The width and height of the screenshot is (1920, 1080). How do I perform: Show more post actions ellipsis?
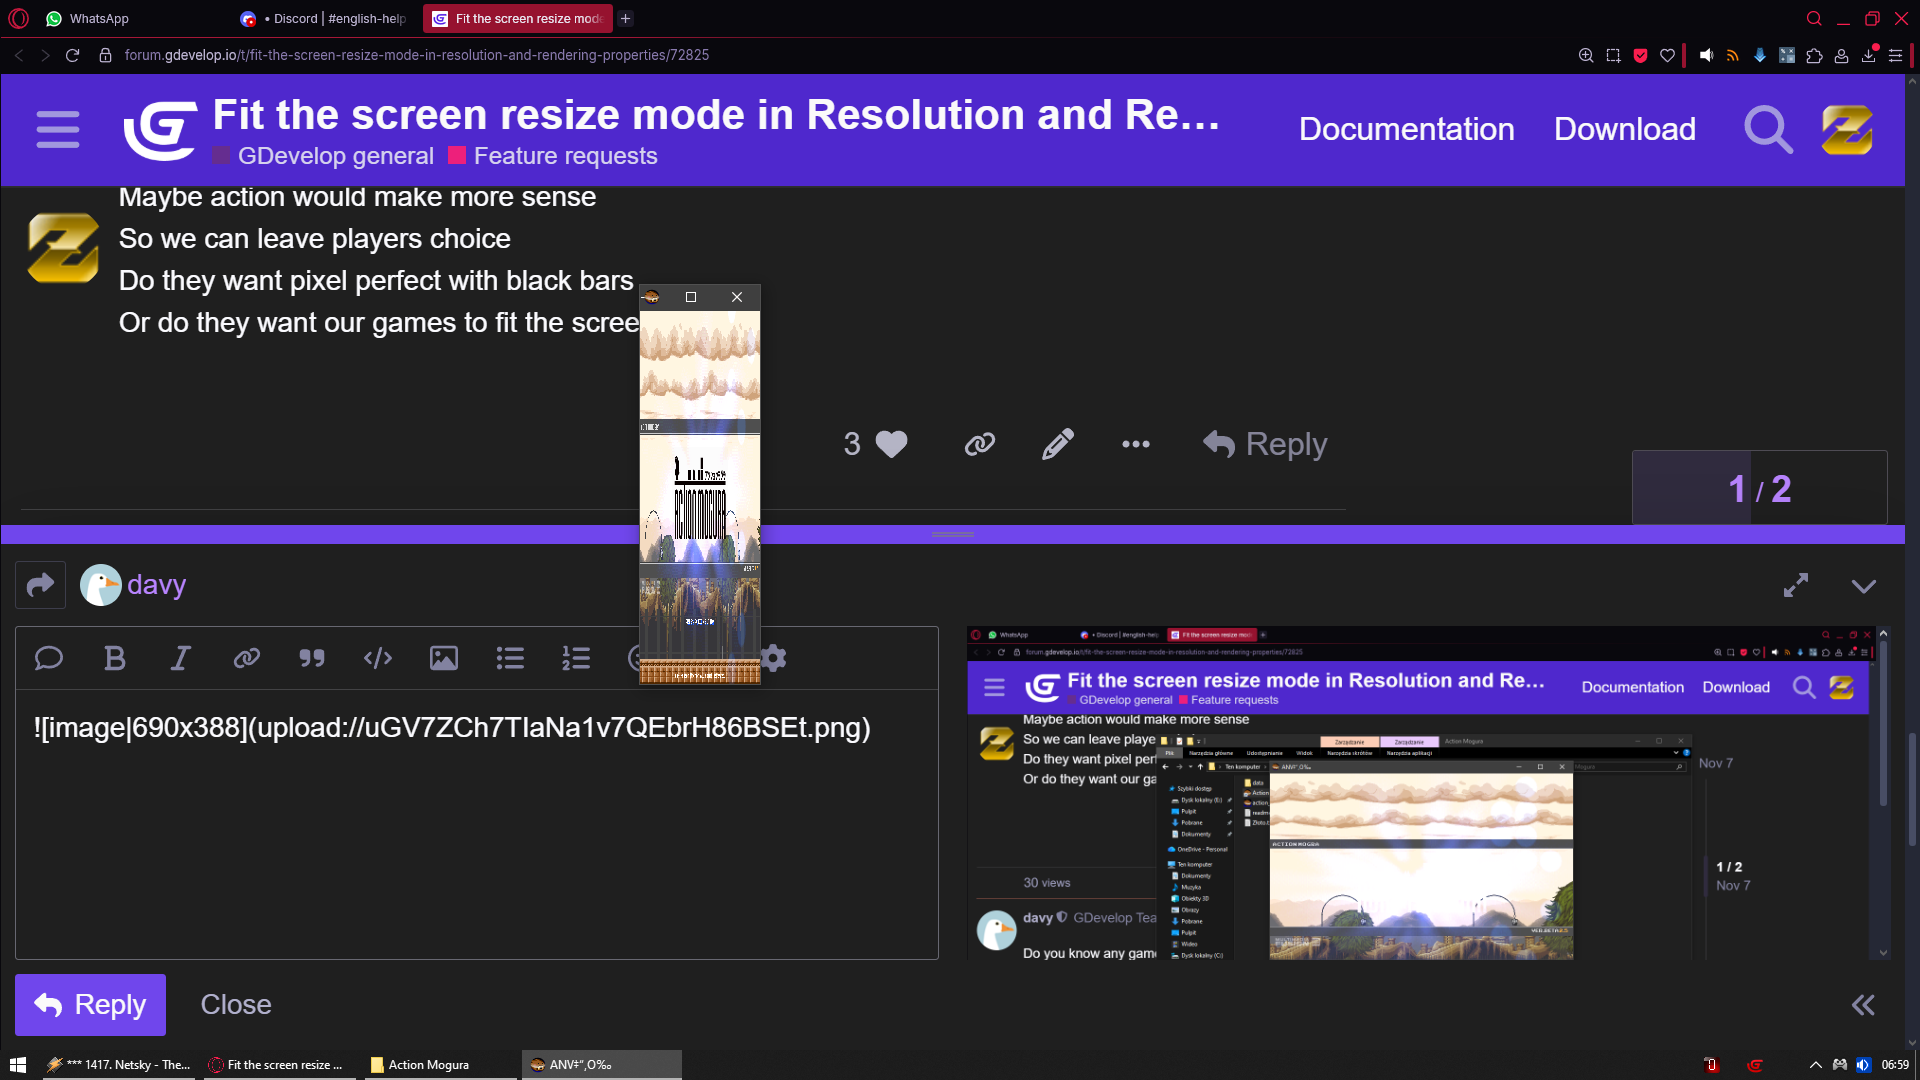coord(1136,444)
